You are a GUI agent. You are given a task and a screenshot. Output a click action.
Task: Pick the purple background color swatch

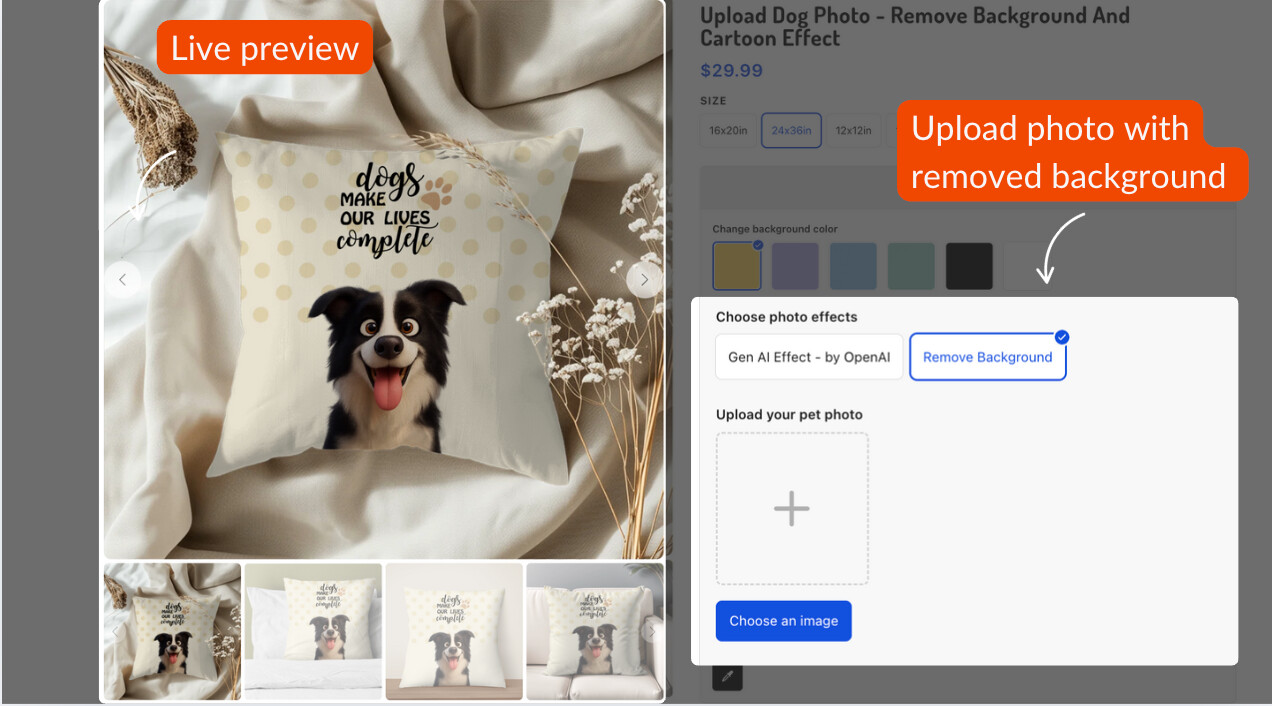click(795, 266)
